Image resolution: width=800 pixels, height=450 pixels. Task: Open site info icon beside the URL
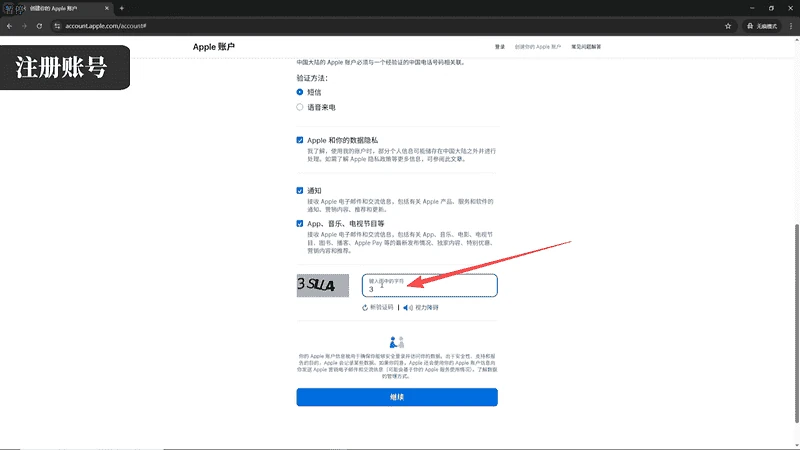click(57, 26)
